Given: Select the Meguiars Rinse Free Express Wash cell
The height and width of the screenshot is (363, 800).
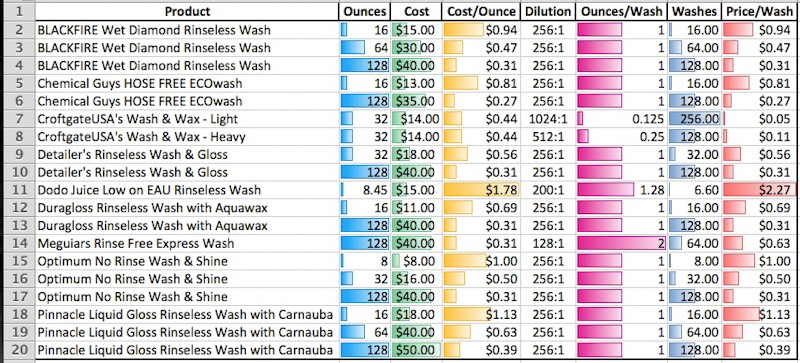Looking at the screenshot, I should (x=187, y=244).
